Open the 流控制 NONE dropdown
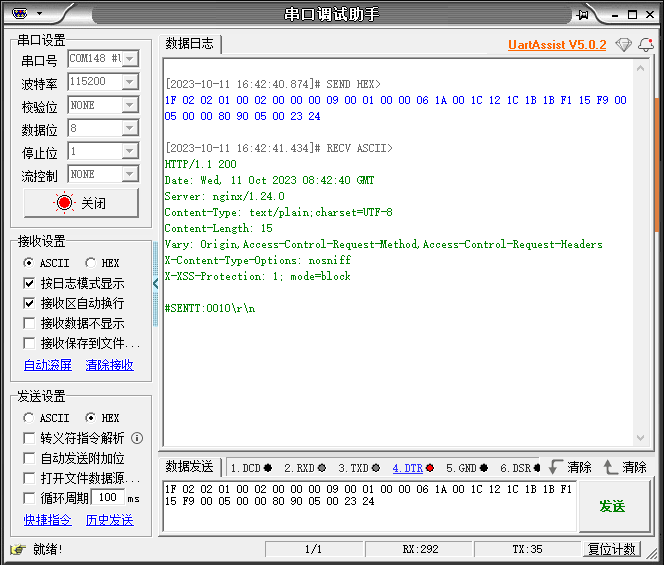The height and width of the screenshot is (565, 664). coord(130,174)
